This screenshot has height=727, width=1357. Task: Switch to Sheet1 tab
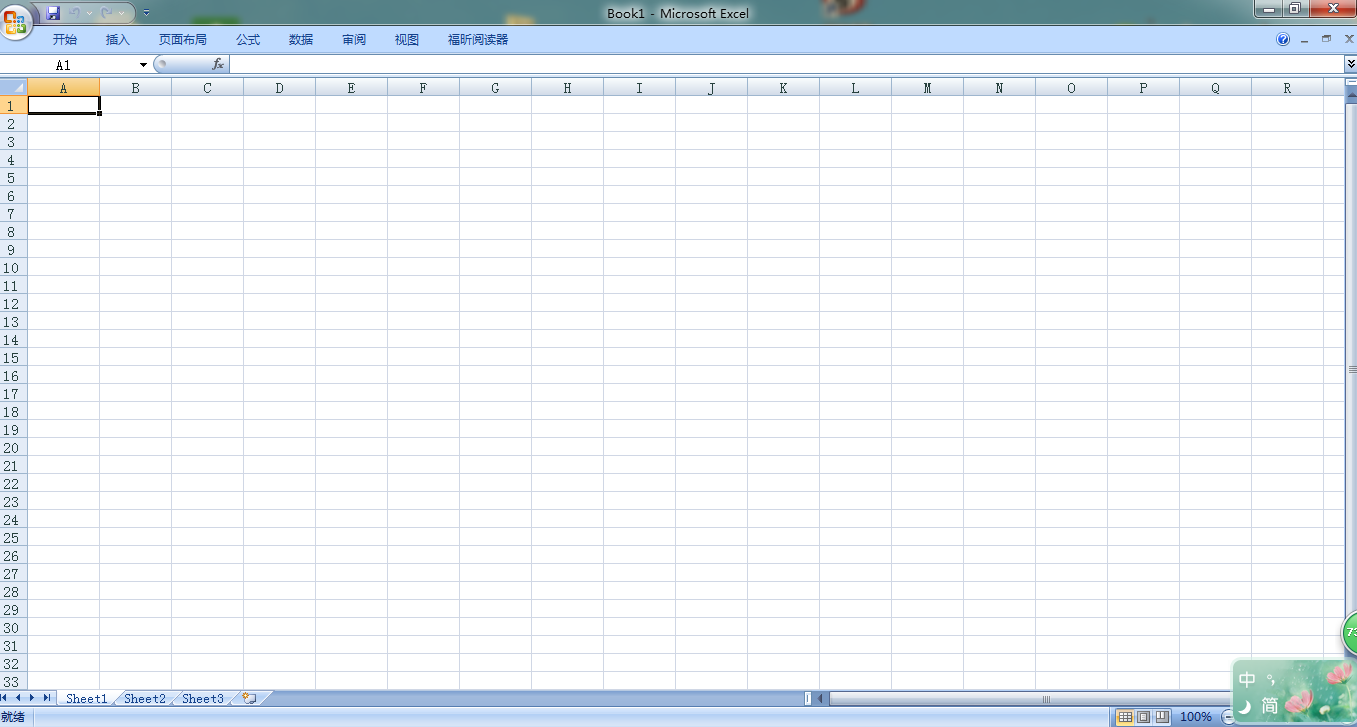(x=86, y=699)
